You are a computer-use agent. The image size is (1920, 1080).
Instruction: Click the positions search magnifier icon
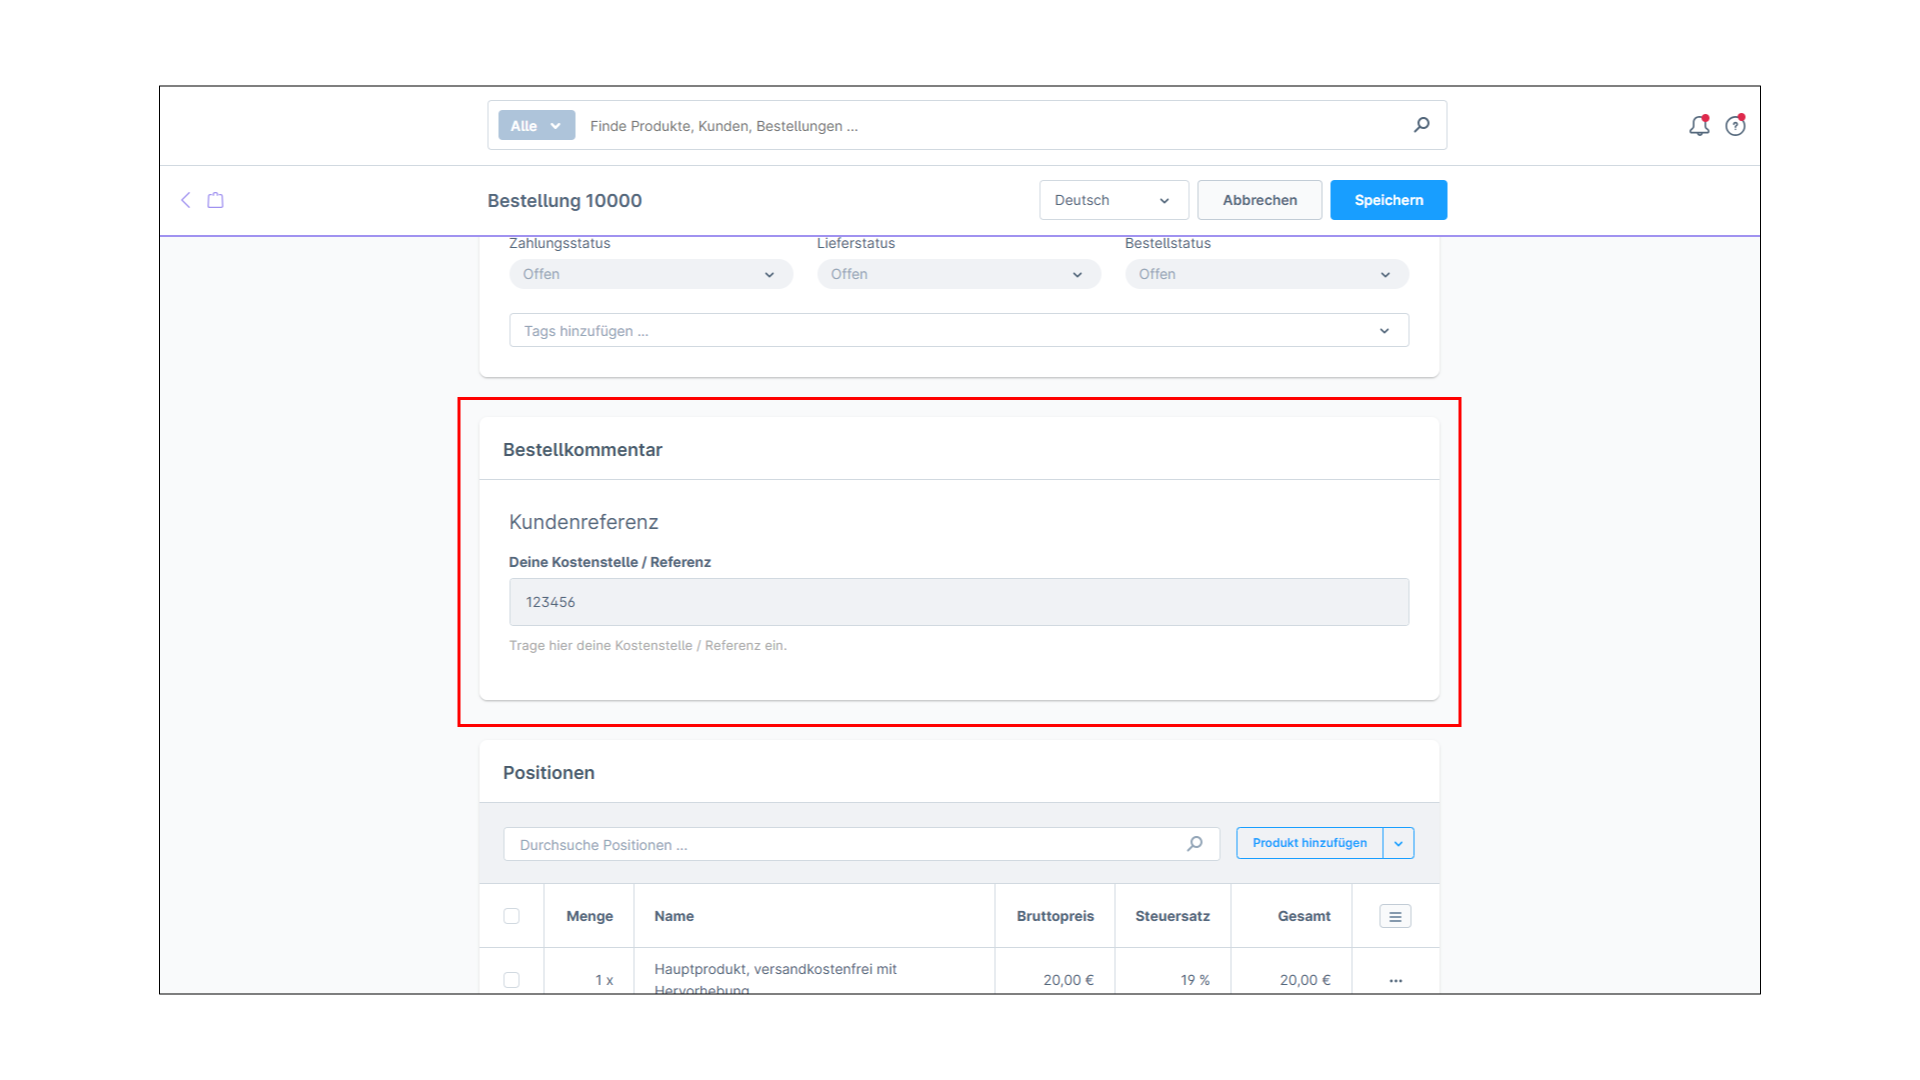[1194, 844]
